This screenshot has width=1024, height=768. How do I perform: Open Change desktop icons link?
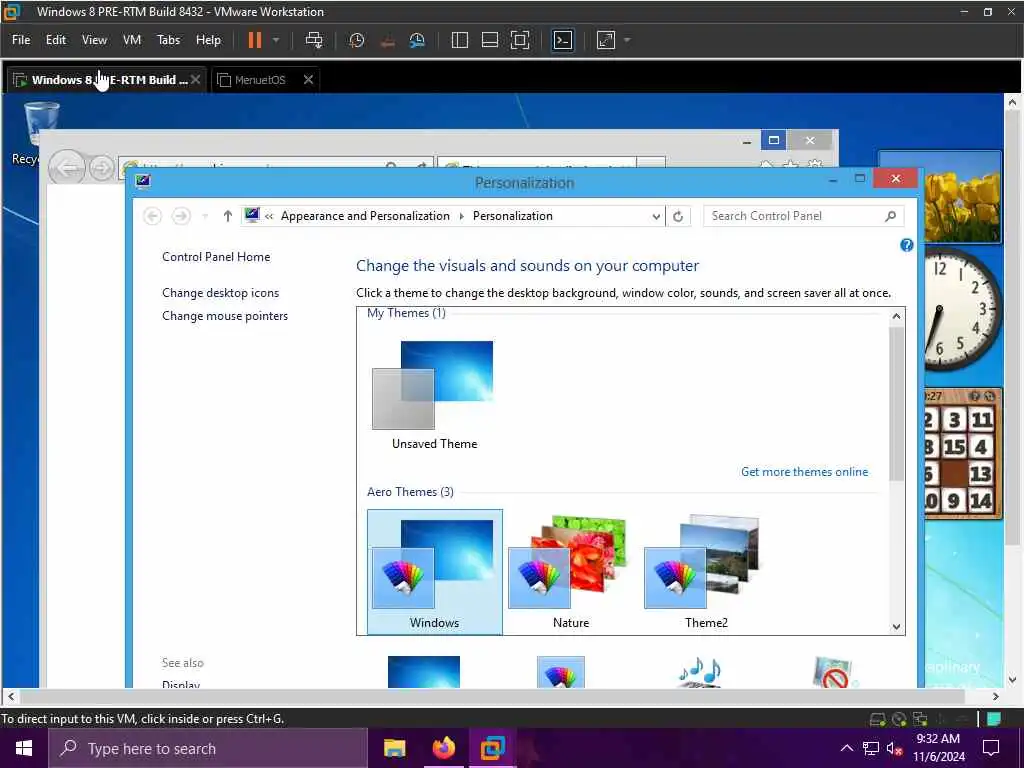[221, 293]
